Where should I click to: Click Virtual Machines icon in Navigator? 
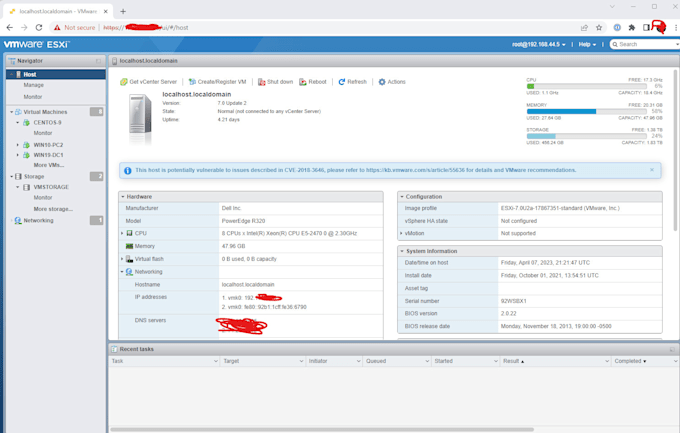point(18,112)
